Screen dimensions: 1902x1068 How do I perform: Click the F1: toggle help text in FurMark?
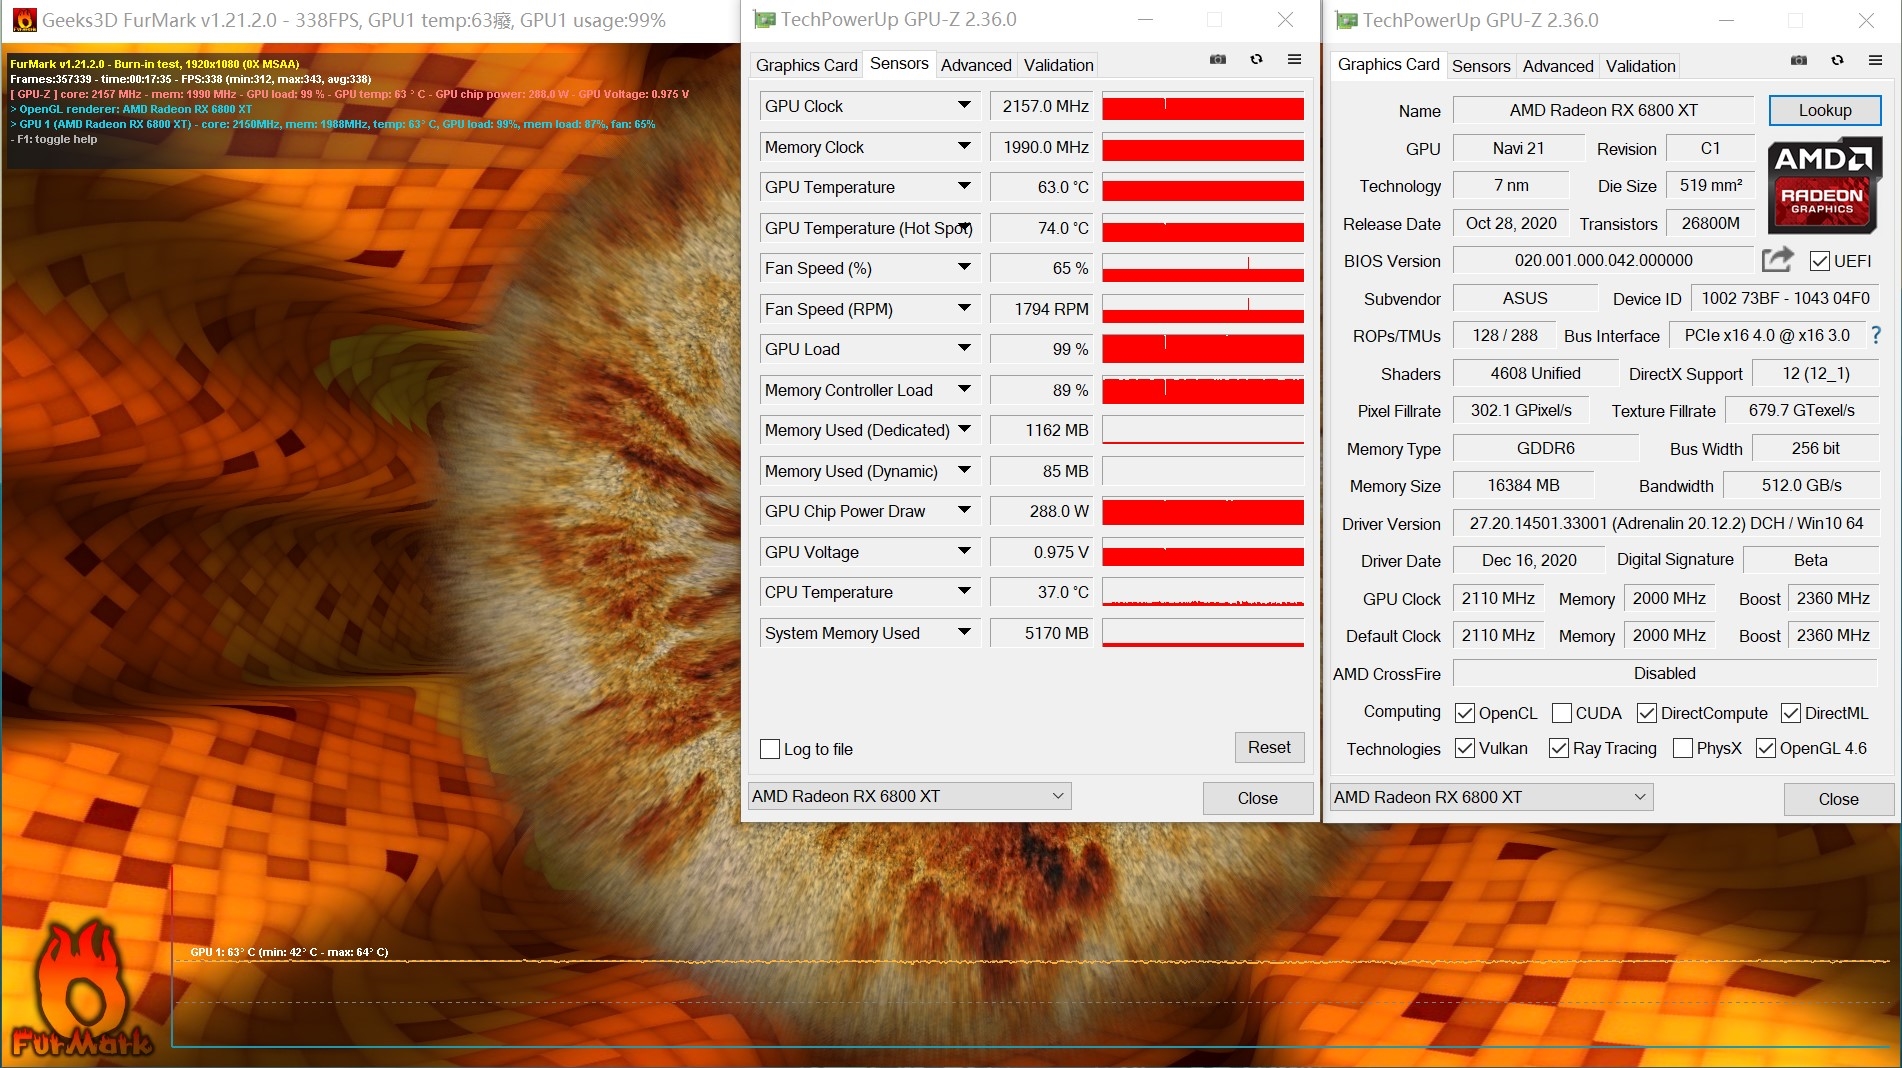coord(54,139)
